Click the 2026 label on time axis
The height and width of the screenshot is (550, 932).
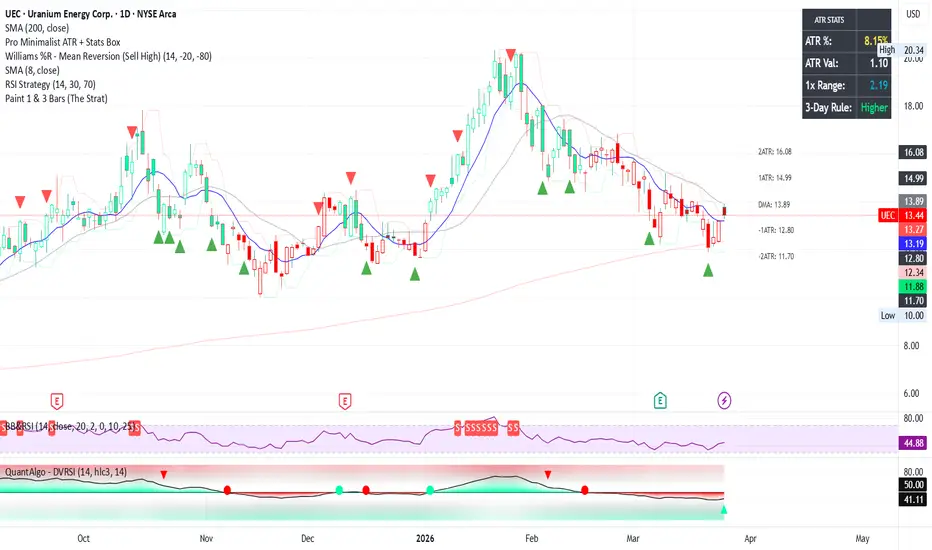coord(425,538)
